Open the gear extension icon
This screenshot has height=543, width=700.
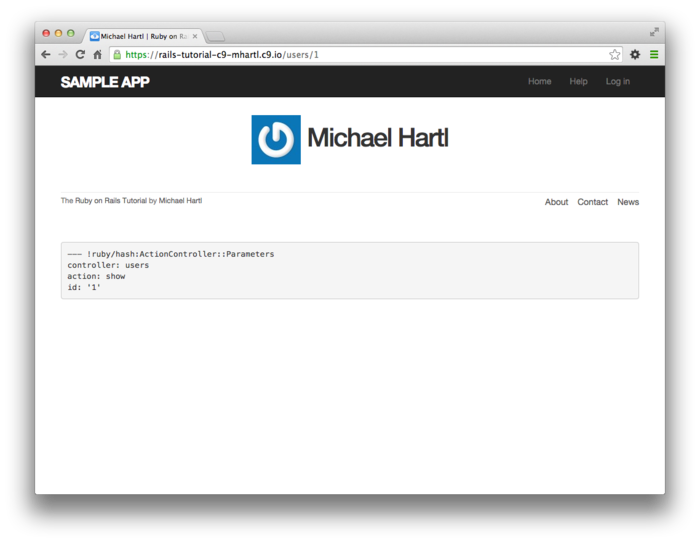tap(635, 54)
